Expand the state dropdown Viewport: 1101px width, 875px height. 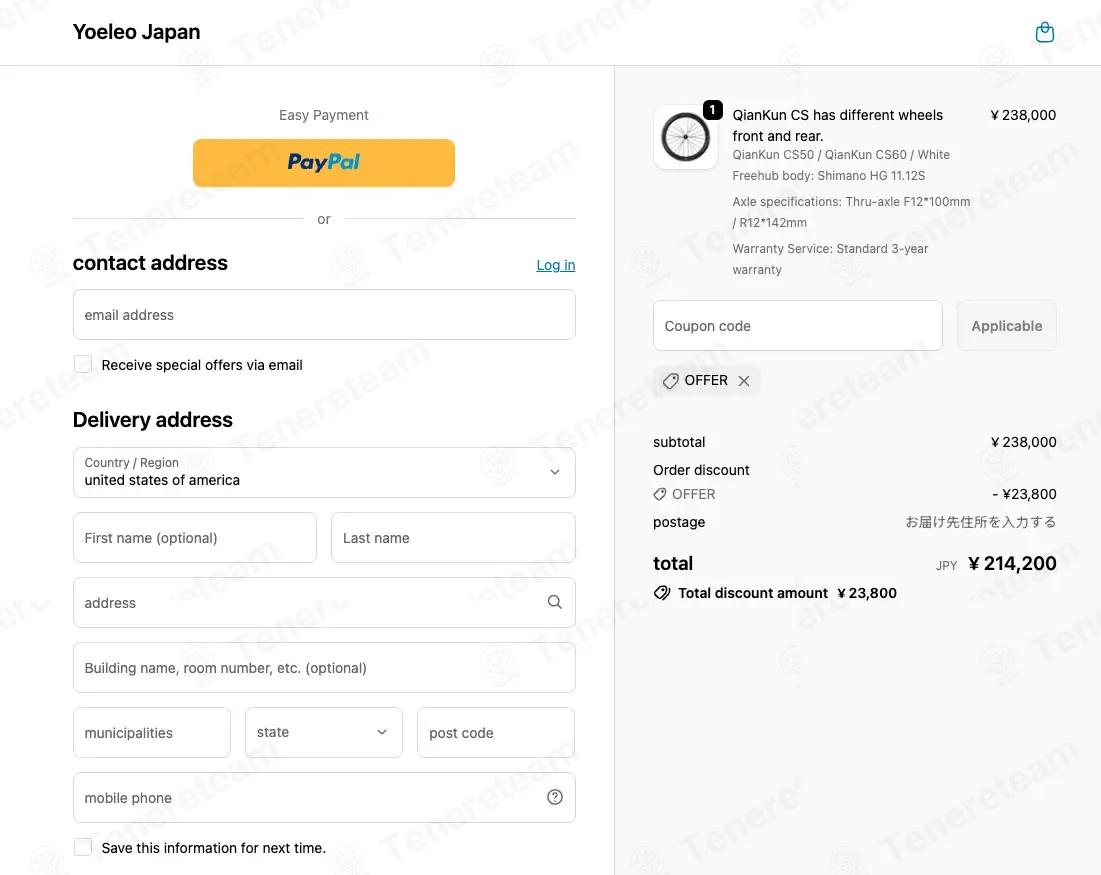click(324, 732)
